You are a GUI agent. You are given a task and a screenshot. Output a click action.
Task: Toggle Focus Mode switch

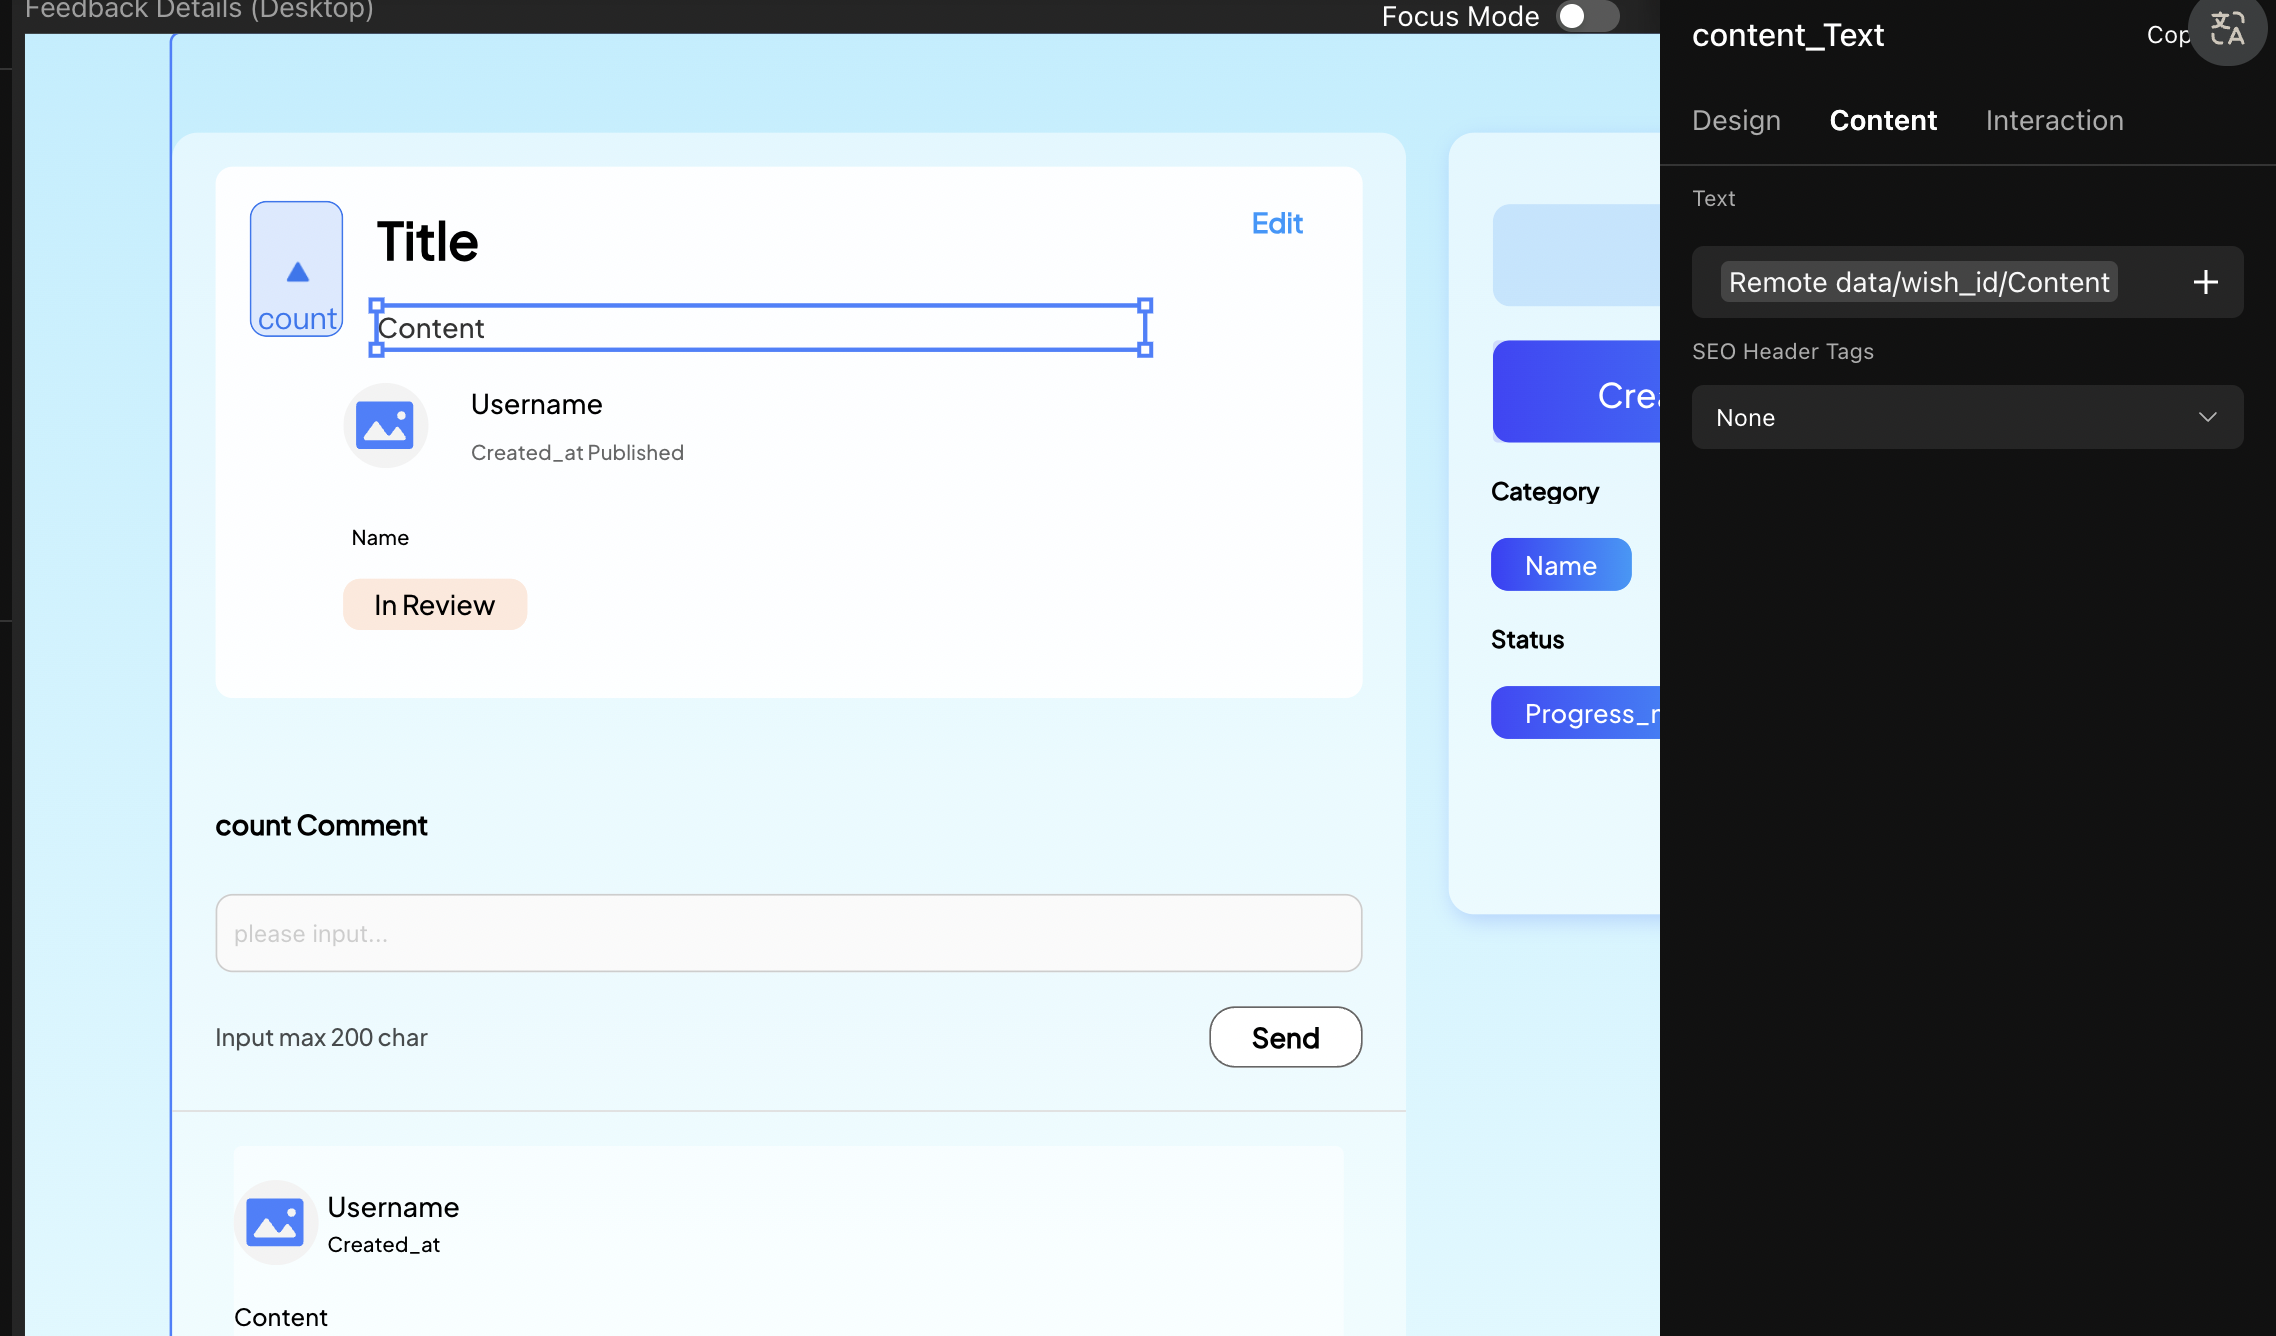click(1586, 16)
